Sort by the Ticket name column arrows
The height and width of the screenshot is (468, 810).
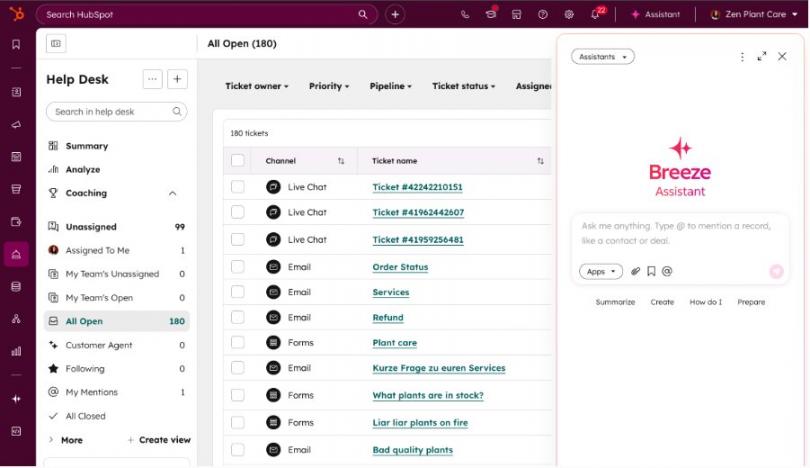point(540,161)
